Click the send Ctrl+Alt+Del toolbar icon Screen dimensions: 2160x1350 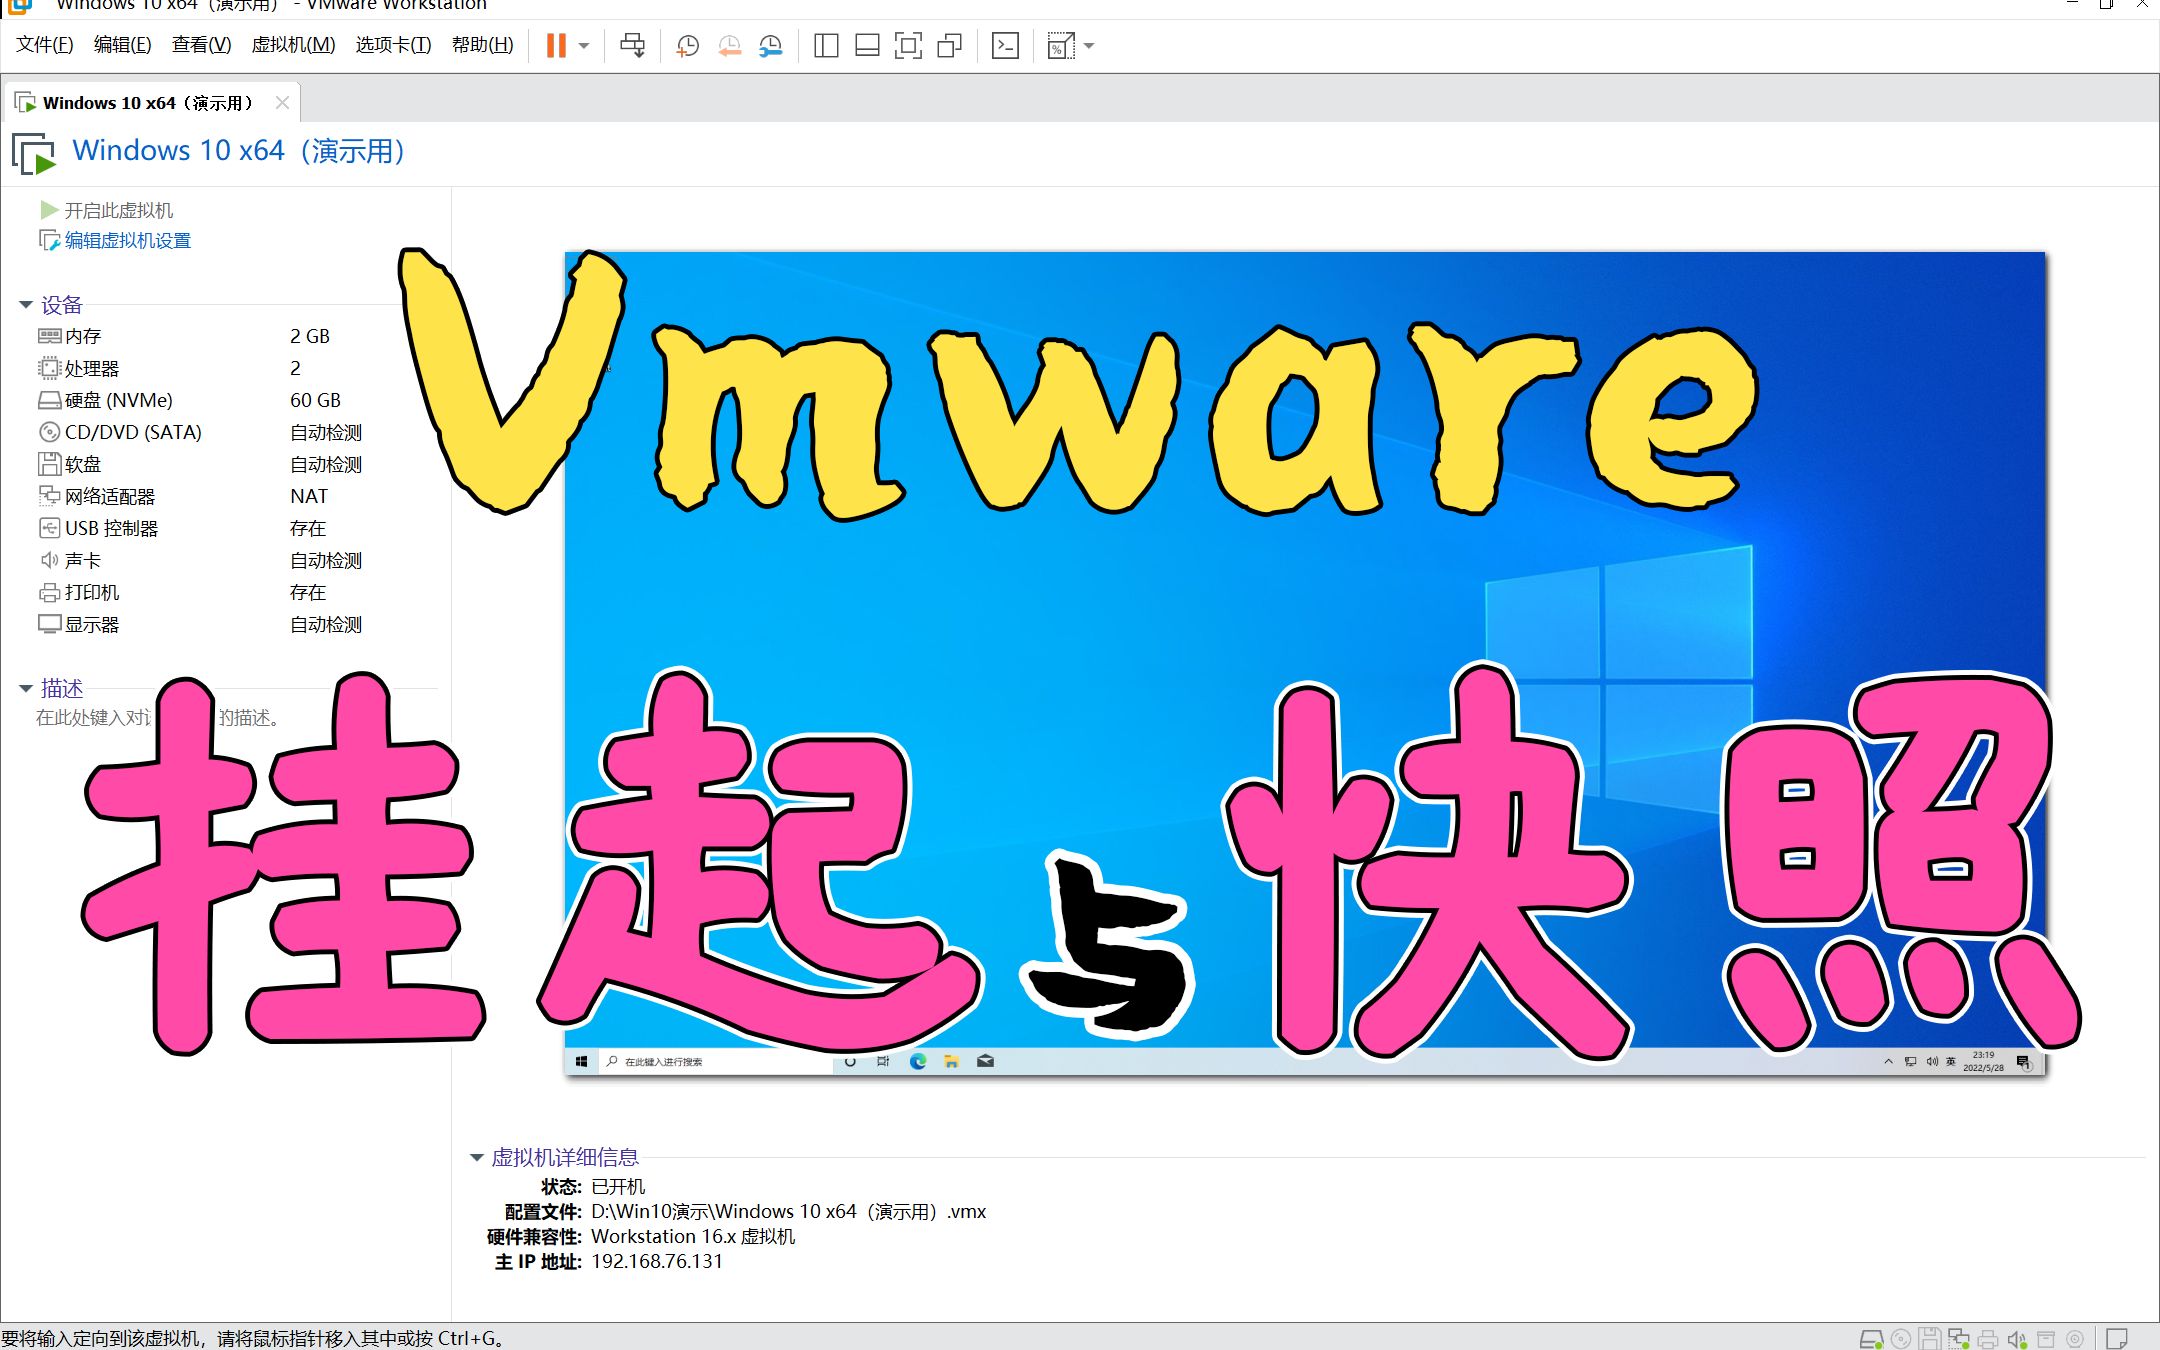tap(633, 45)
